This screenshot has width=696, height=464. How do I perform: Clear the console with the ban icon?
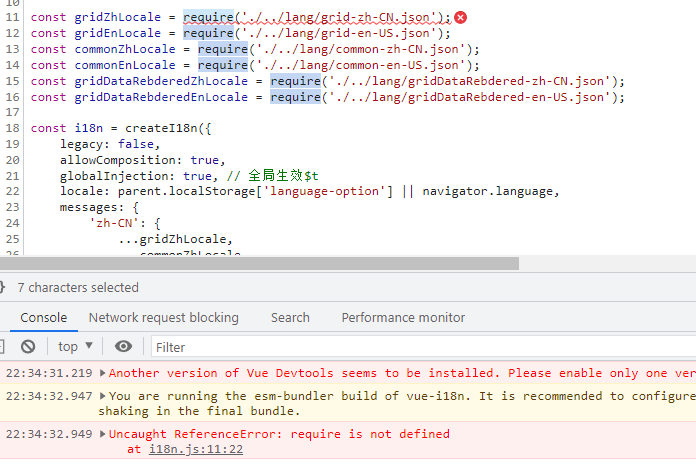[x=28, y=346]
